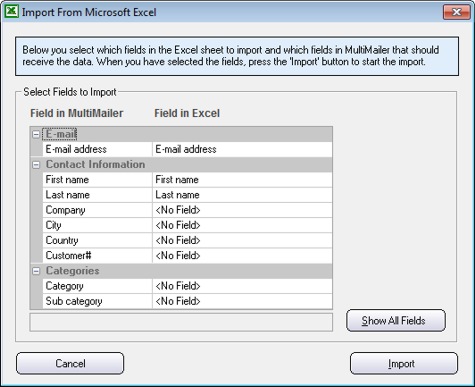Open Excel field for First name row
The height and width of the screenshot is (387, 475).
242,180
